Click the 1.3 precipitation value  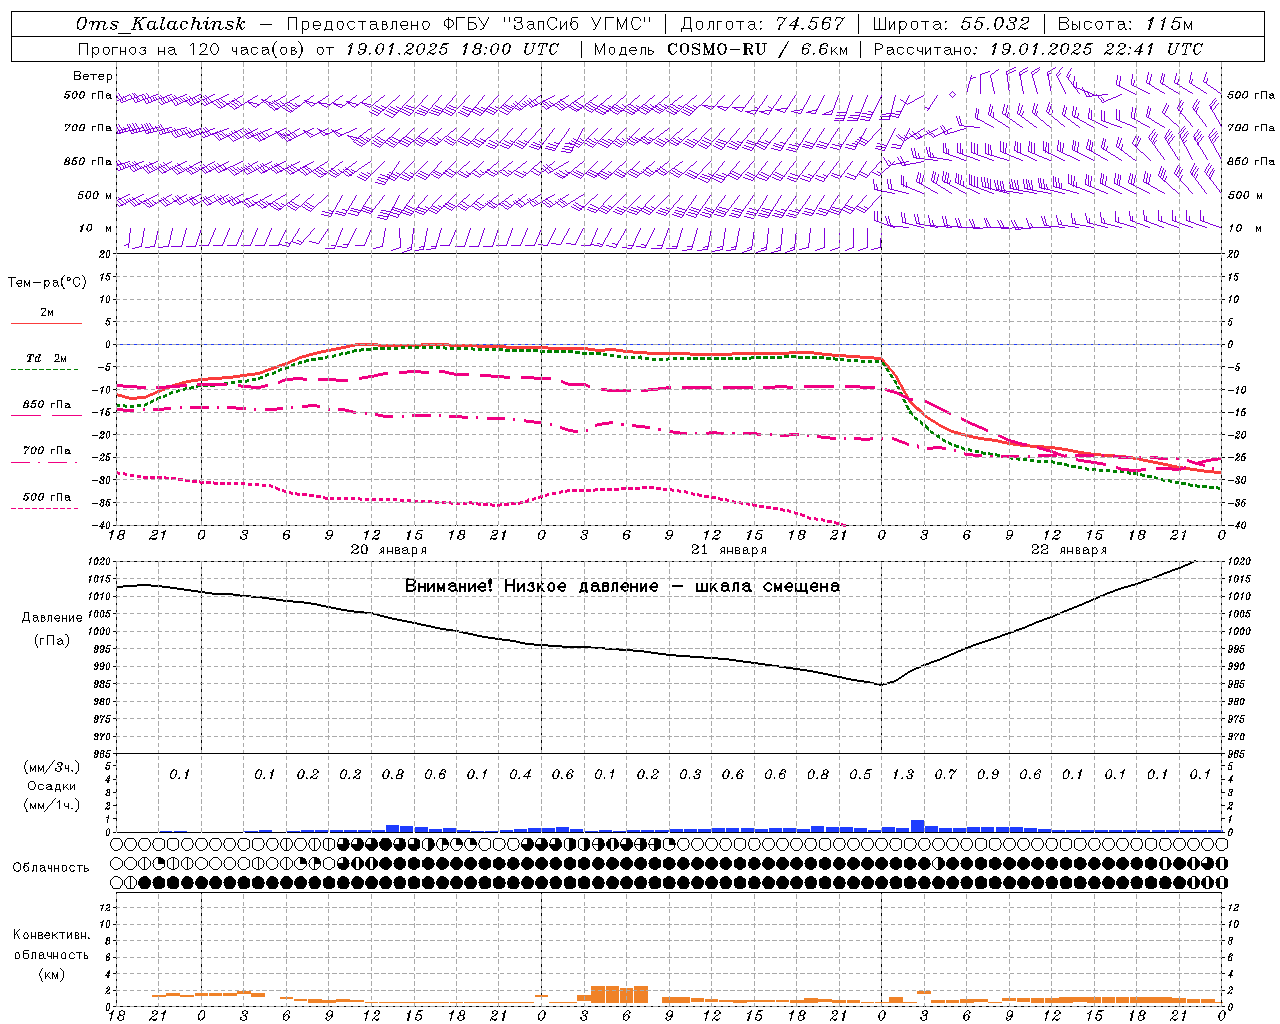pos(902,774)
